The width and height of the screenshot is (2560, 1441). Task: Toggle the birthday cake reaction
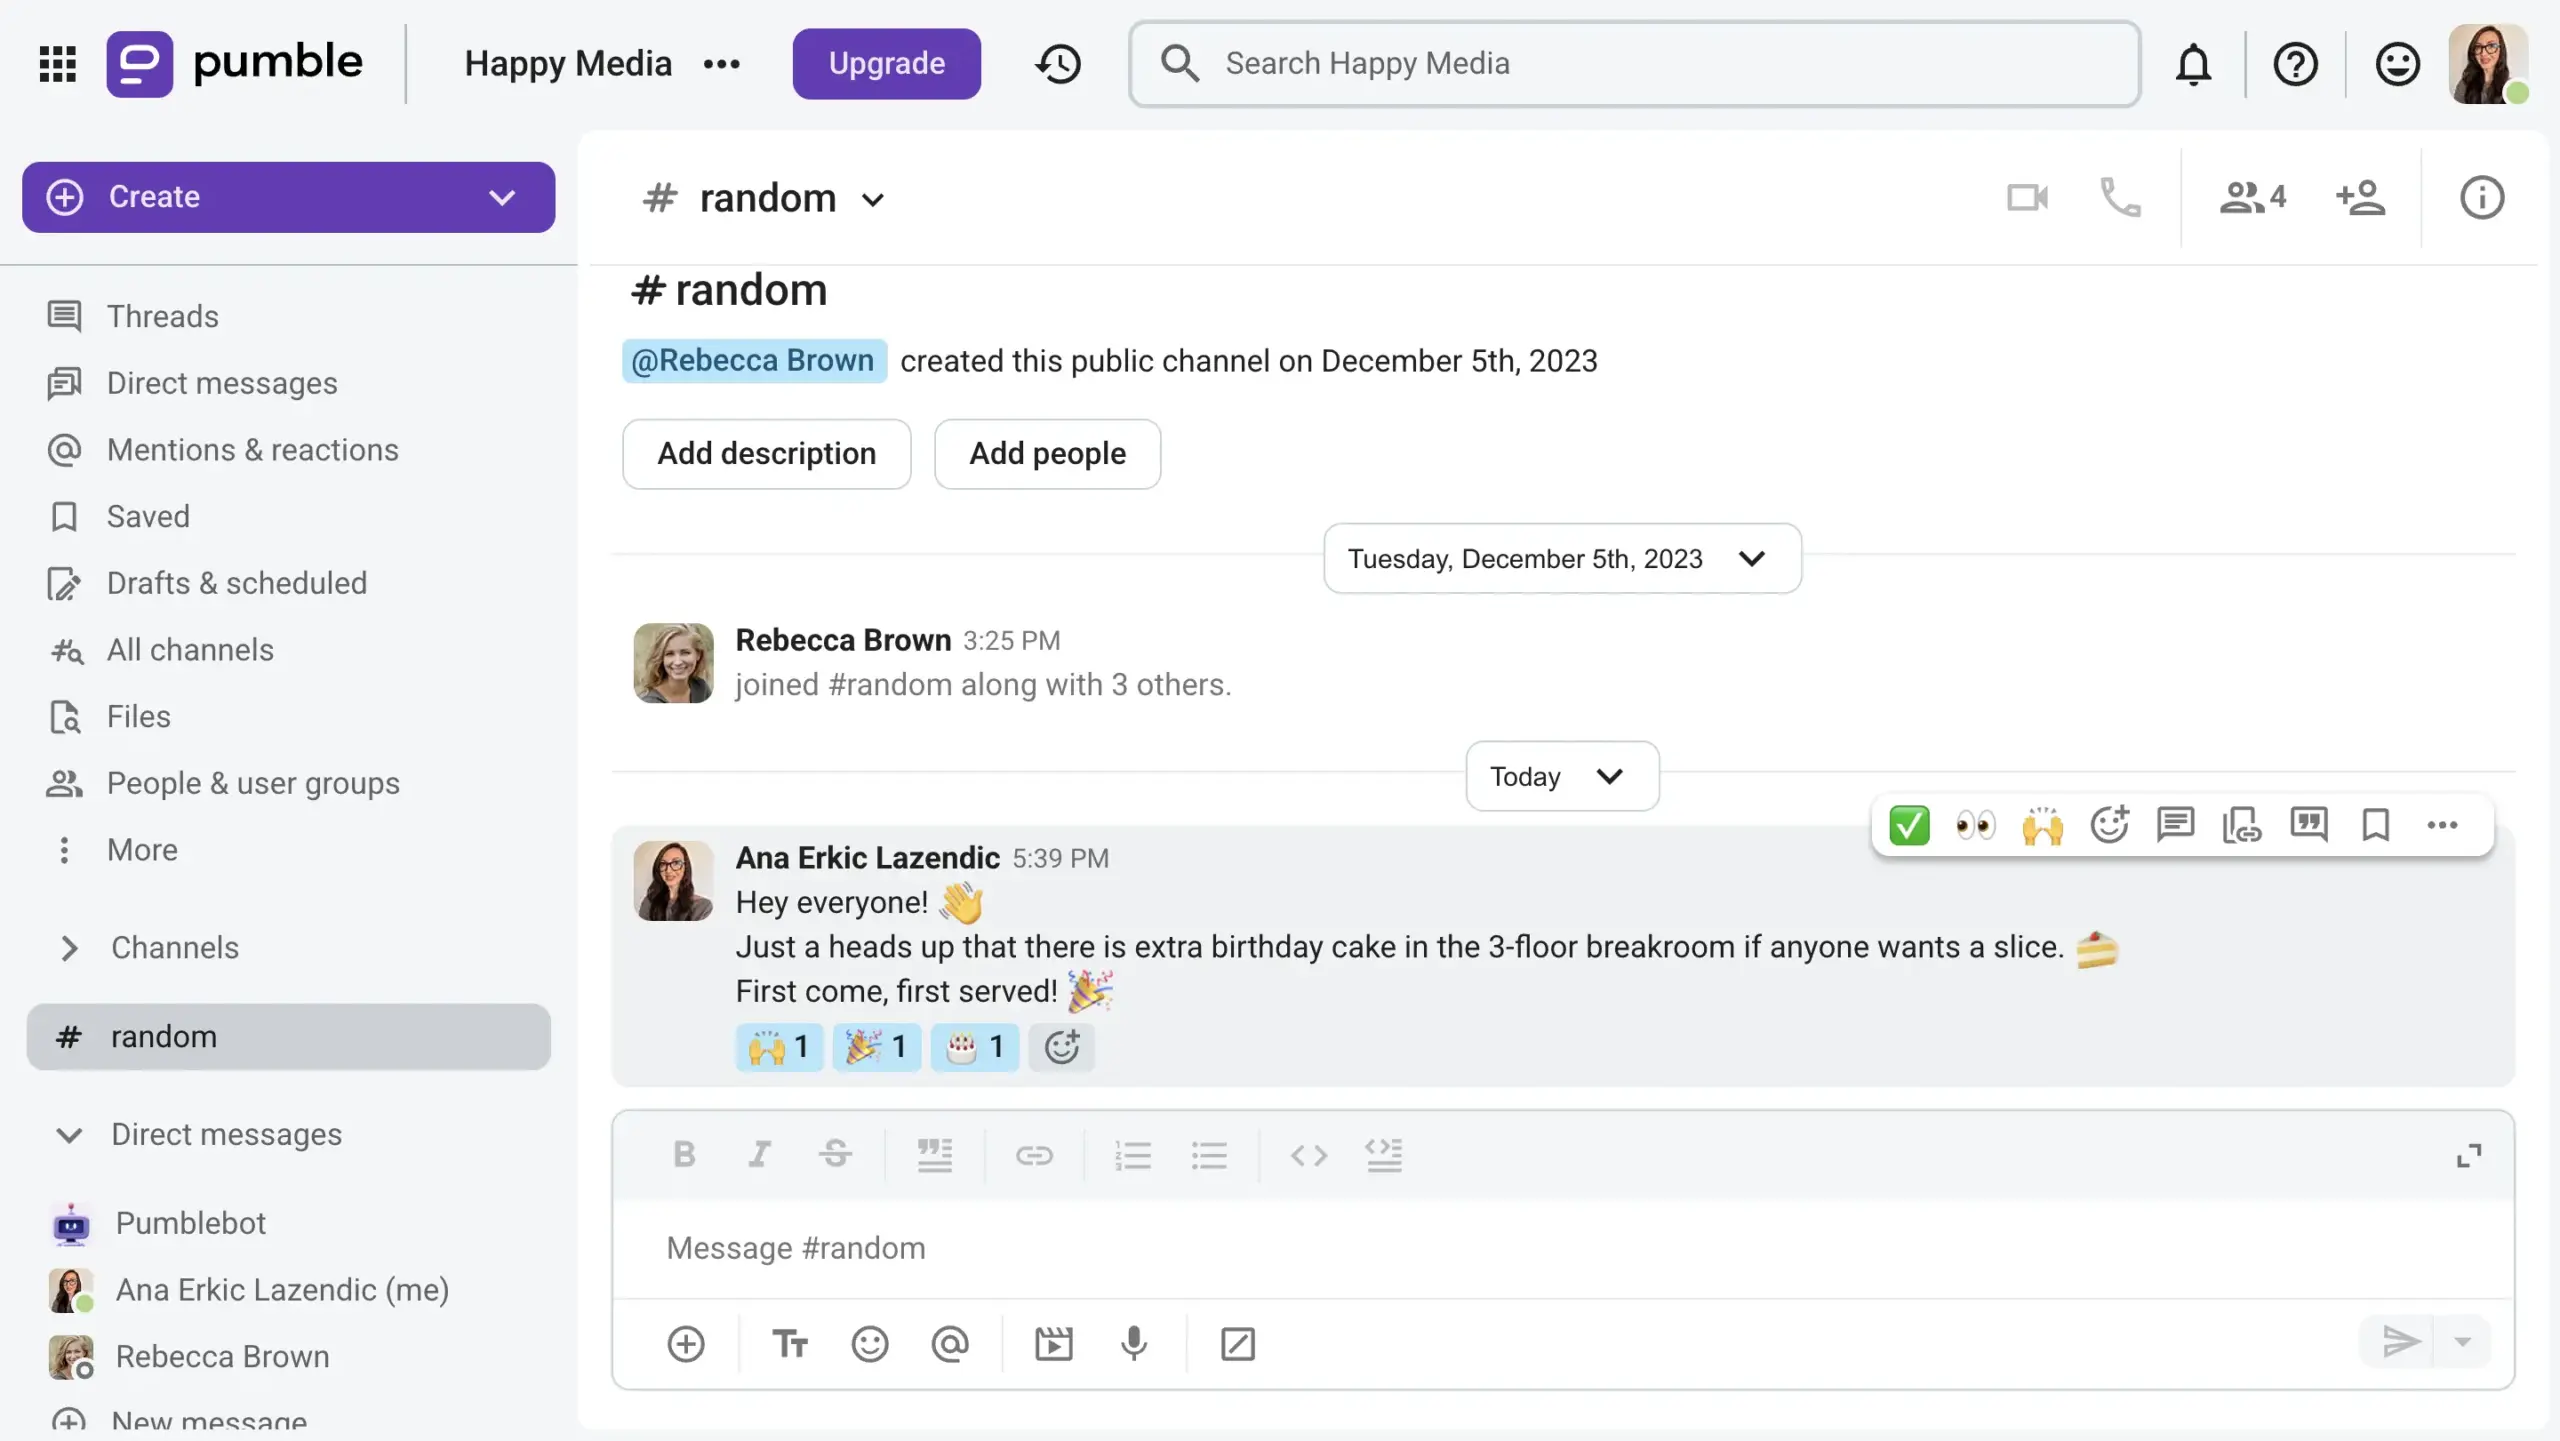tap(975, 1047)
